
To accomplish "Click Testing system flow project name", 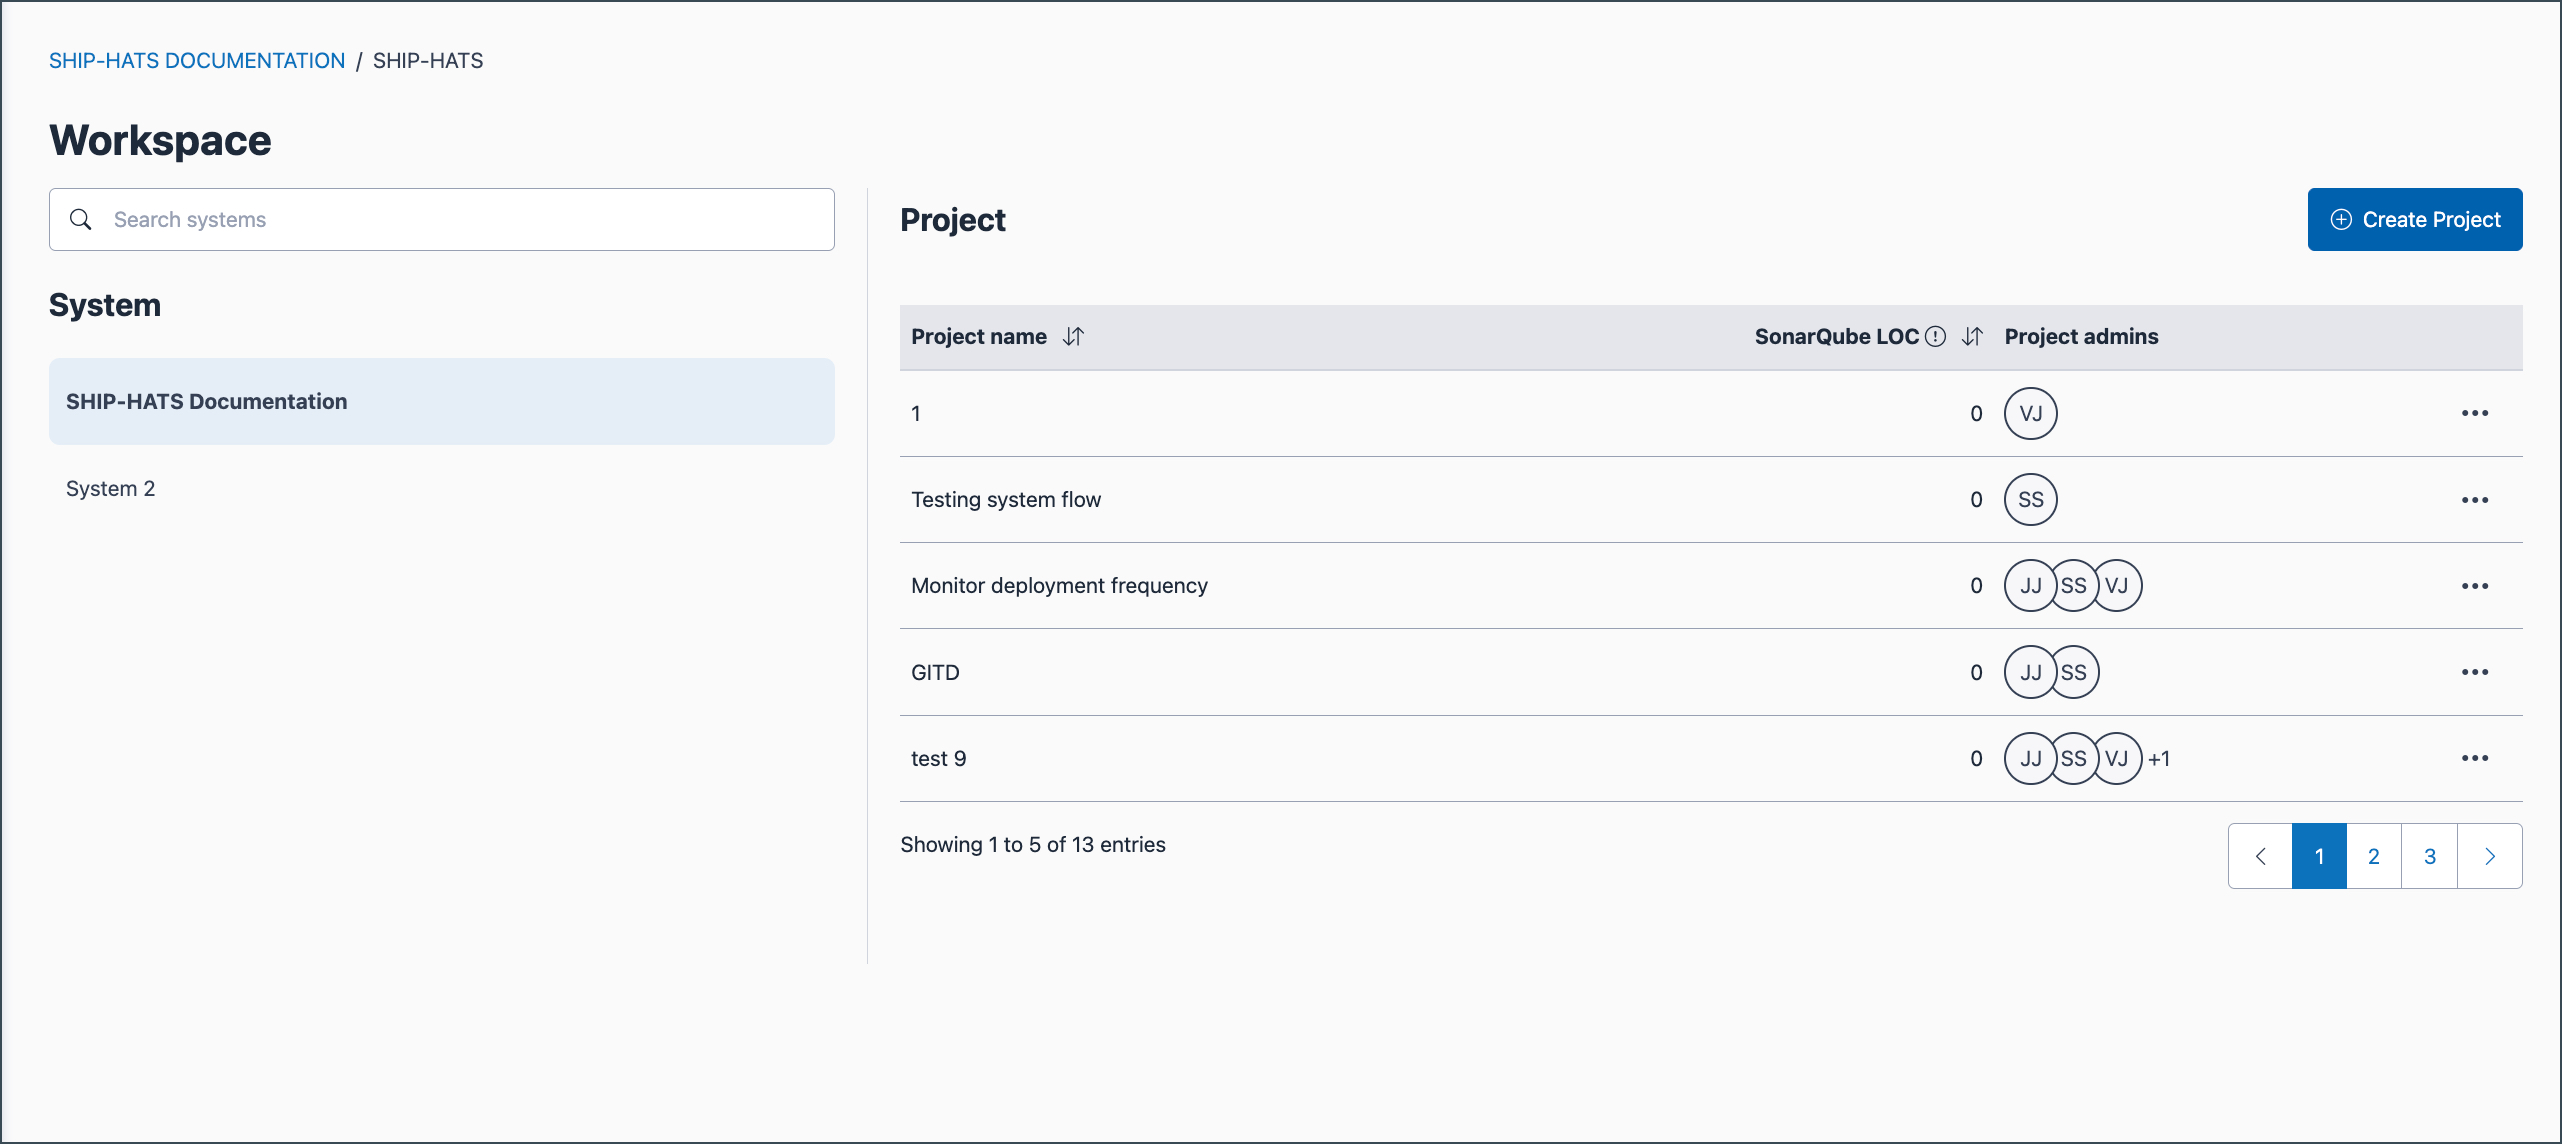I will click(1006, 500).
